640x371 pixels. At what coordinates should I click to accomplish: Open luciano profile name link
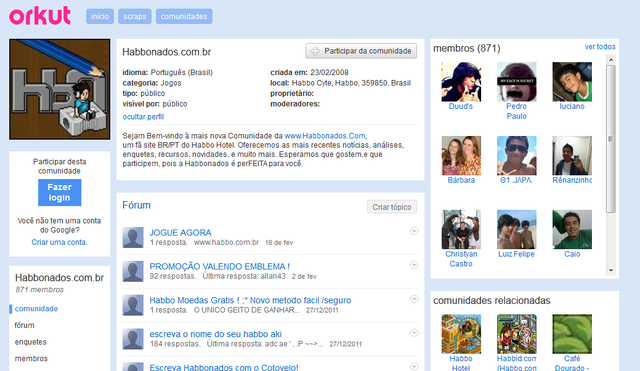pos(572,106)
